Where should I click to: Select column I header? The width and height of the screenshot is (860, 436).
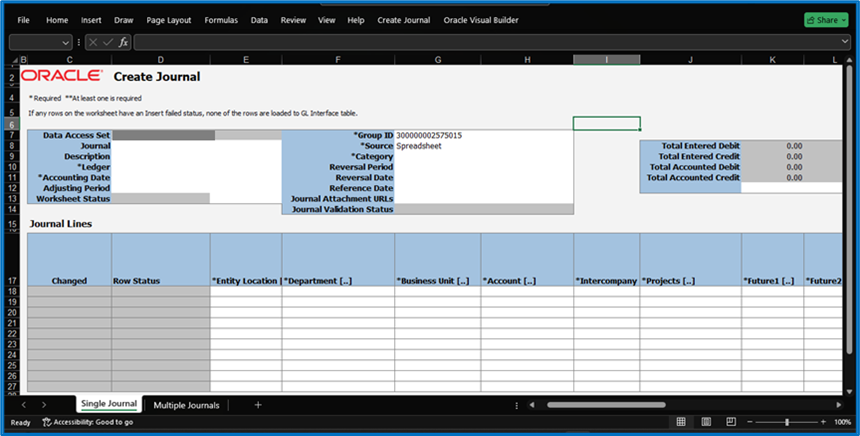607,60
